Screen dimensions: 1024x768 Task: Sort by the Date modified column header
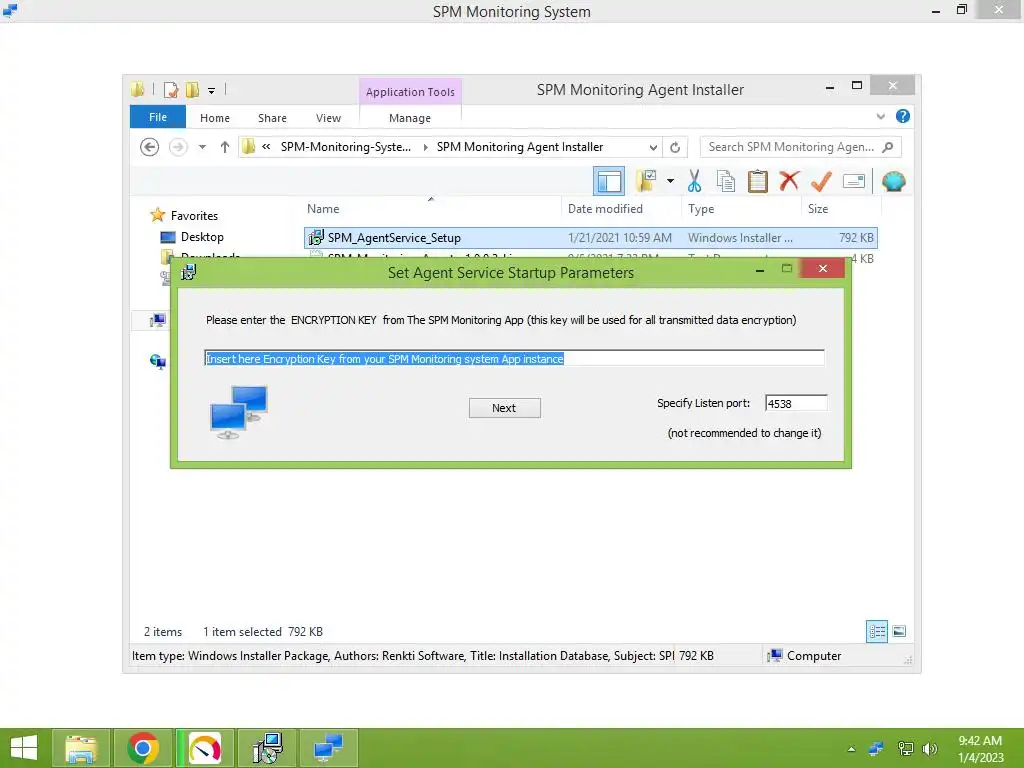[605, 209]
